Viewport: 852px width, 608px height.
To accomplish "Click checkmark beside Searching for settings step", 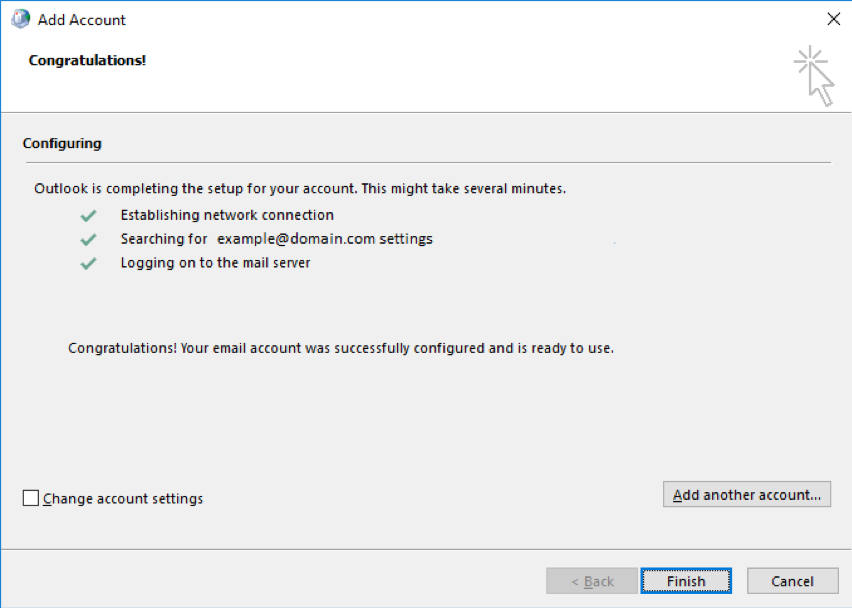I will pyautogui.click(x=88, y=240).
